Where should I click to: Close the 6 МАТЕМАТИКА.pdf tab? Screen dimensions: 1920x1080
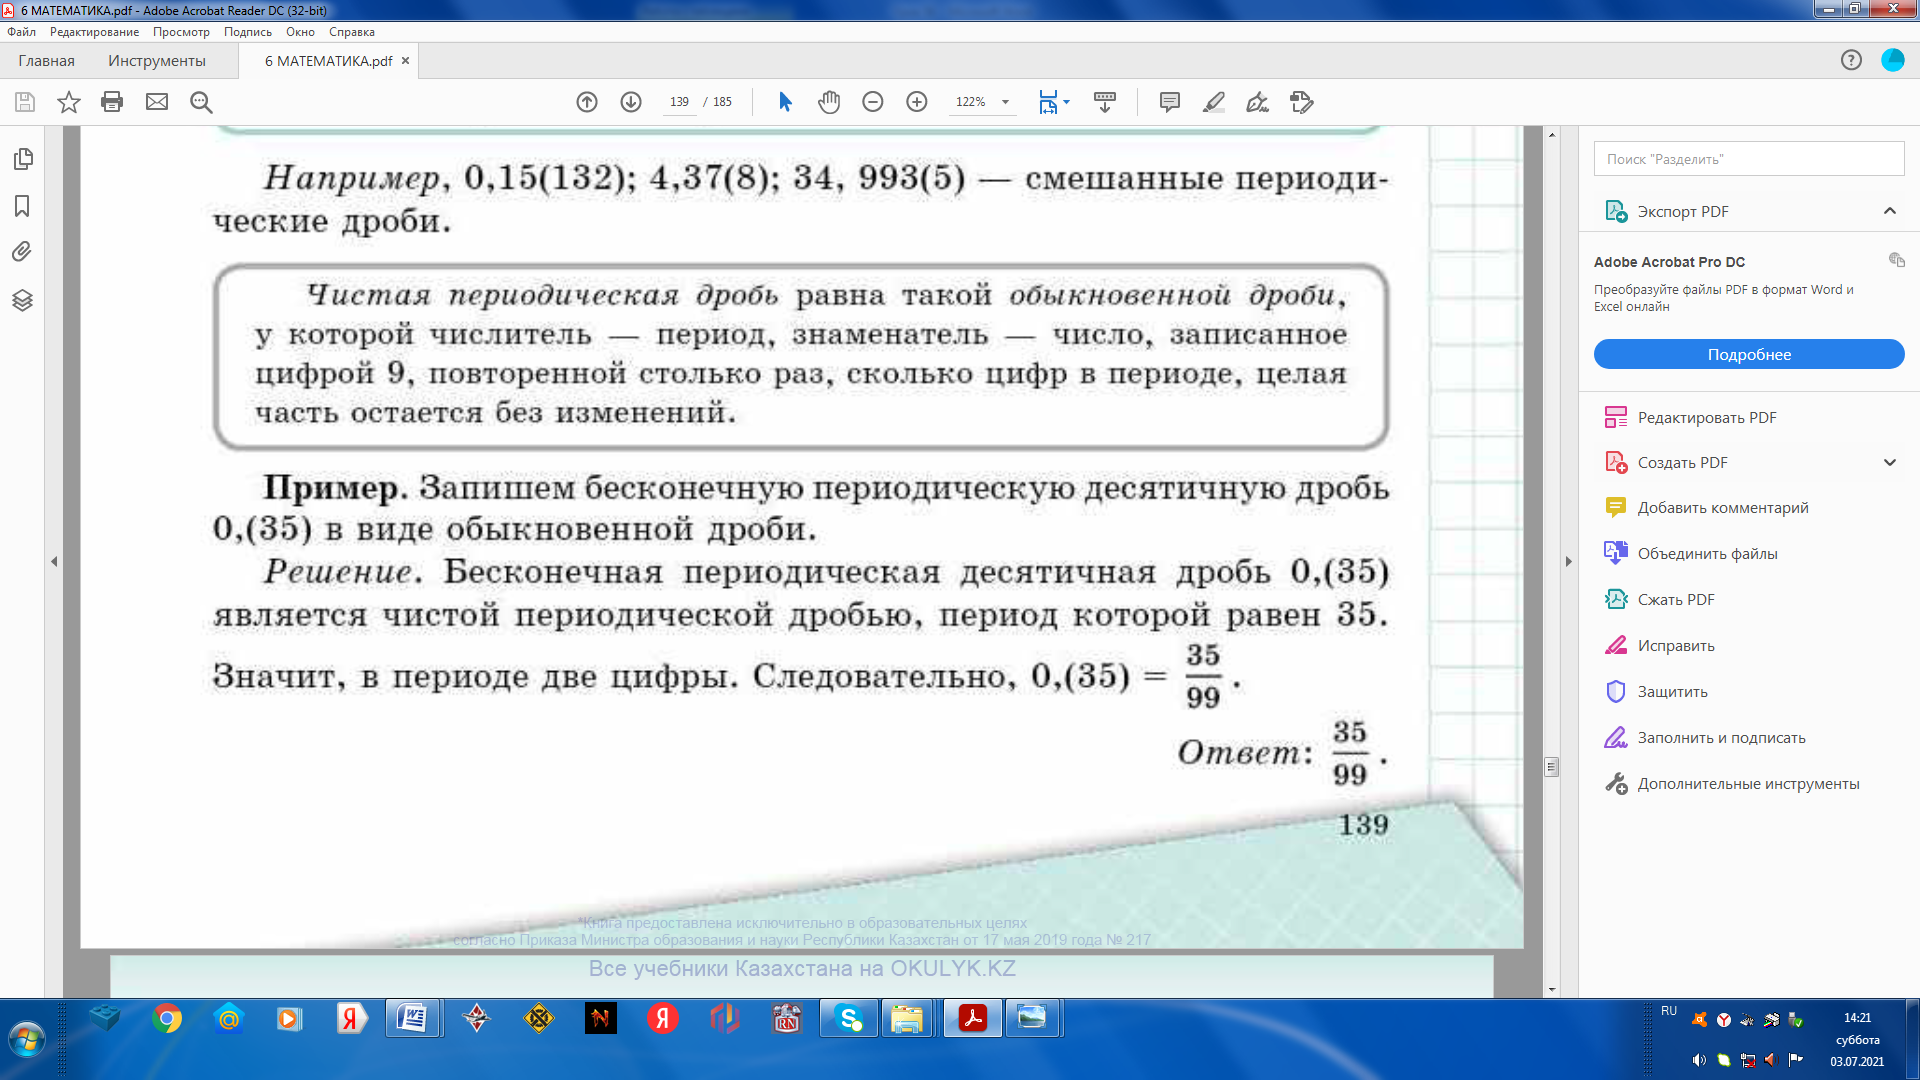pos(405,61)
